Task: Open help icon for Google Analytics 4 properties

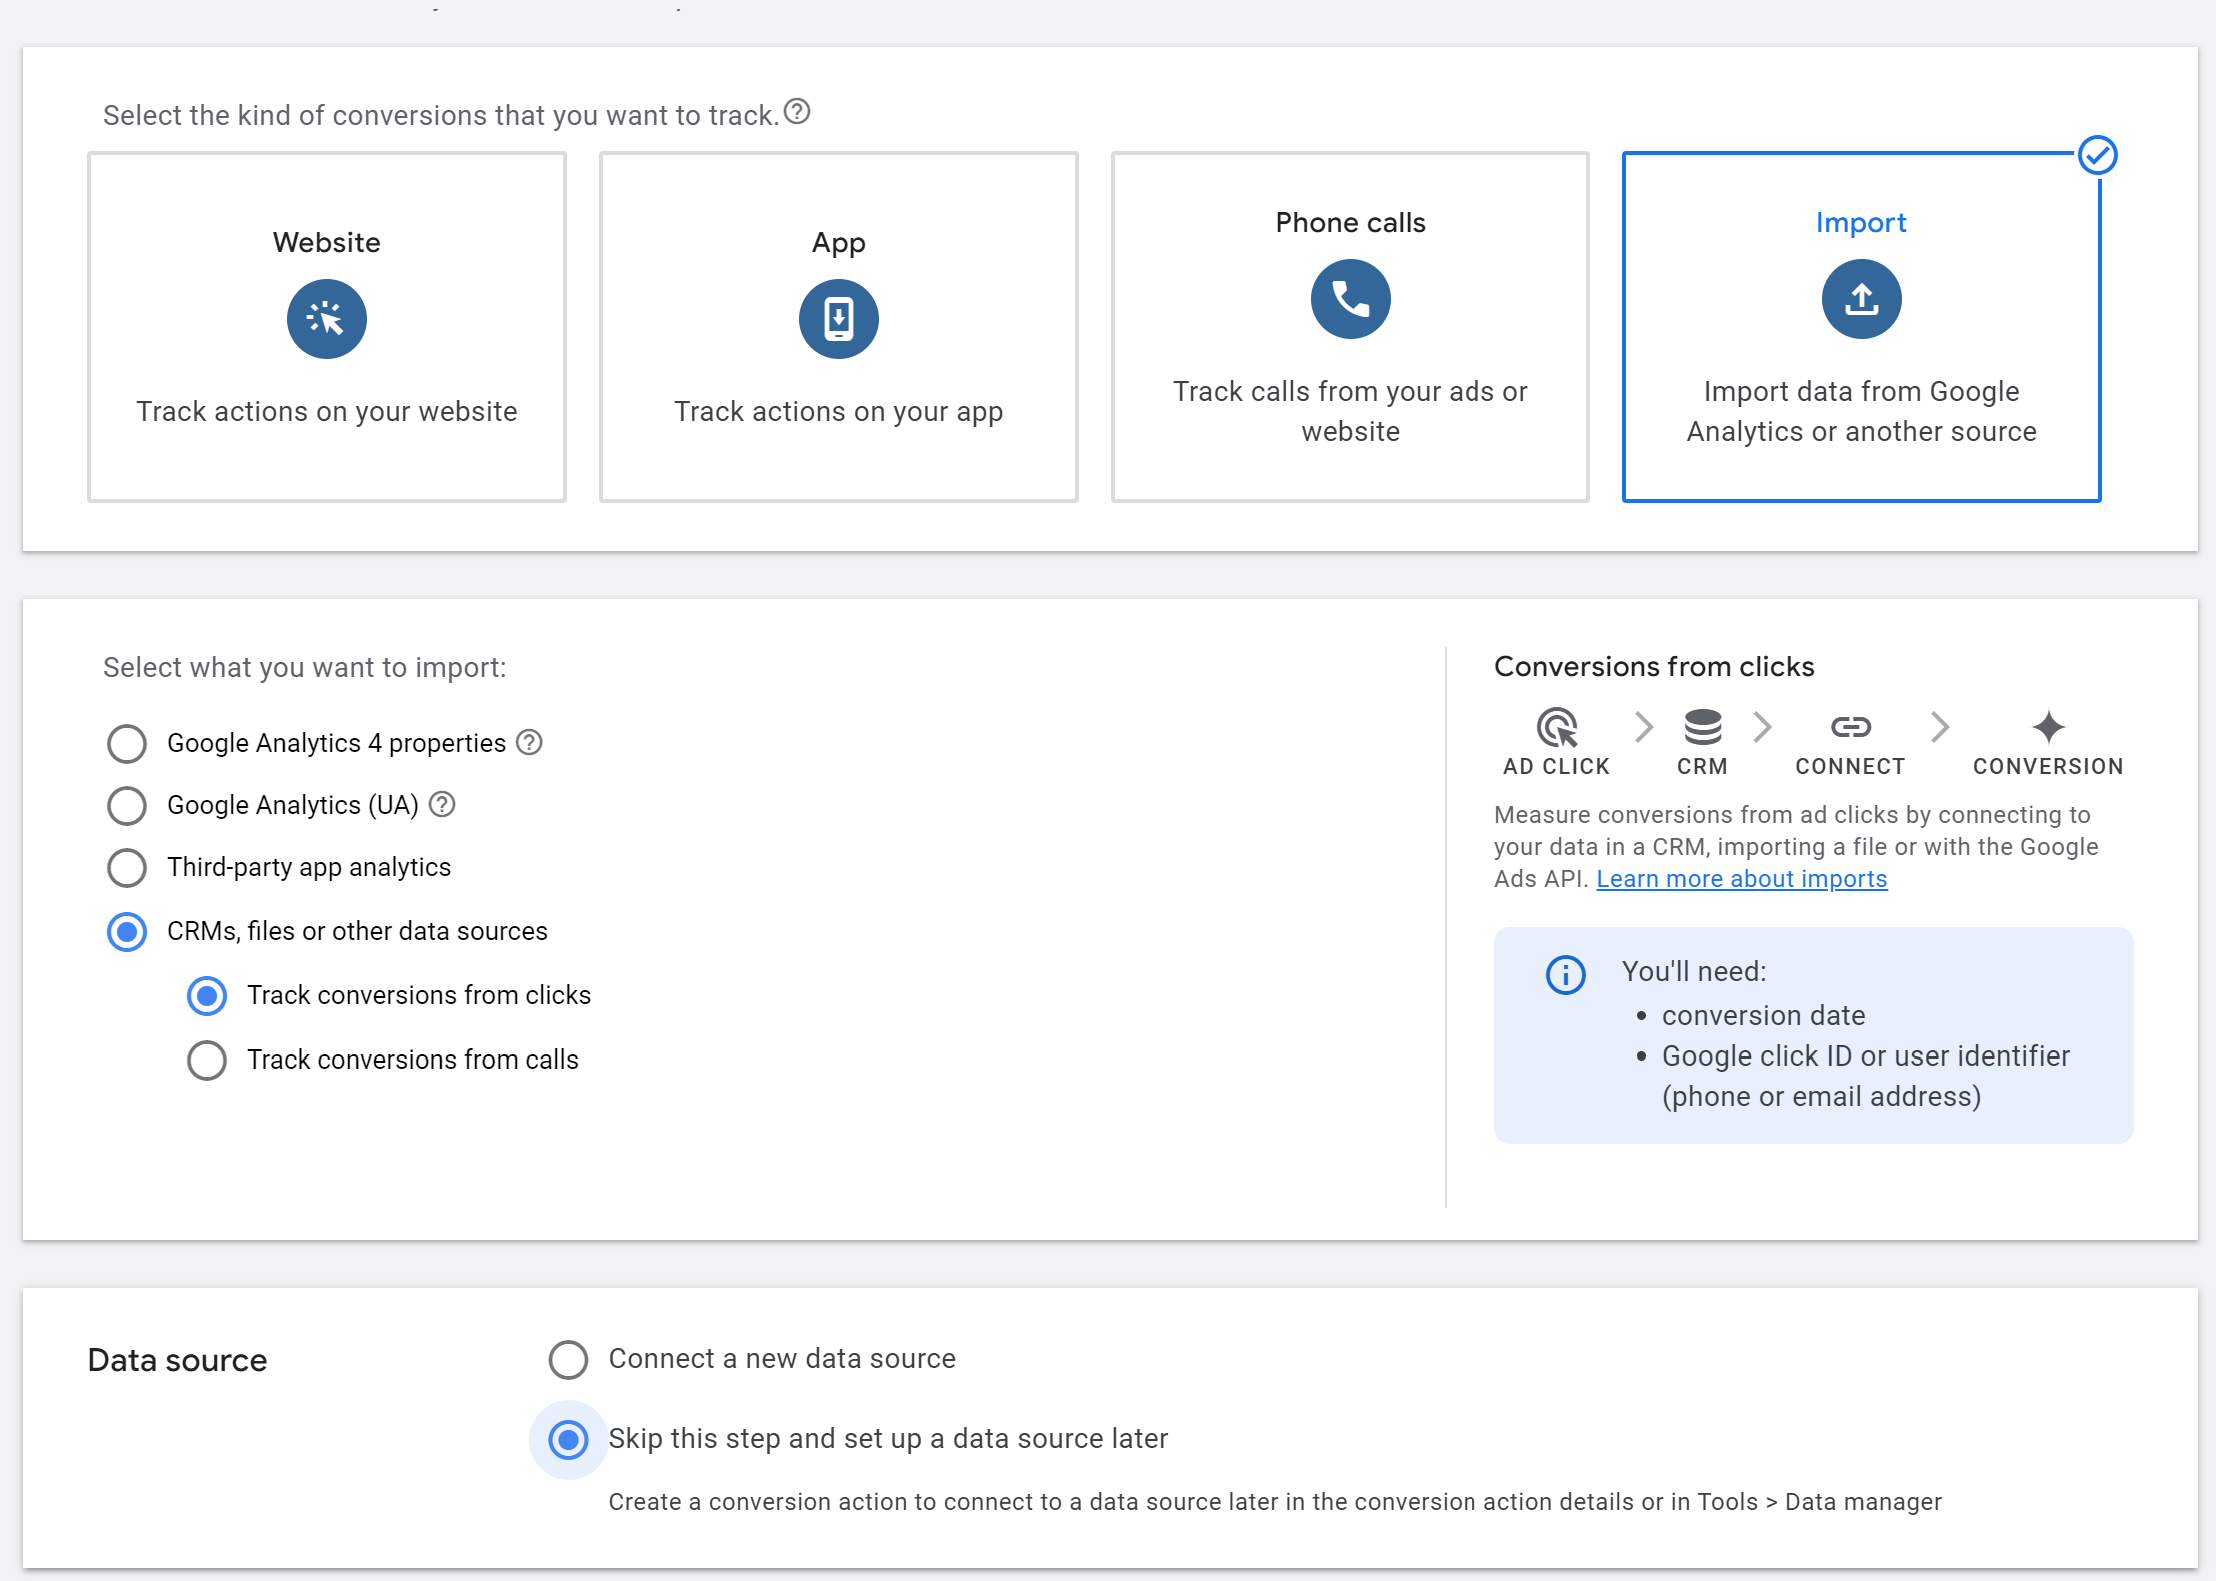Action: 529,743
